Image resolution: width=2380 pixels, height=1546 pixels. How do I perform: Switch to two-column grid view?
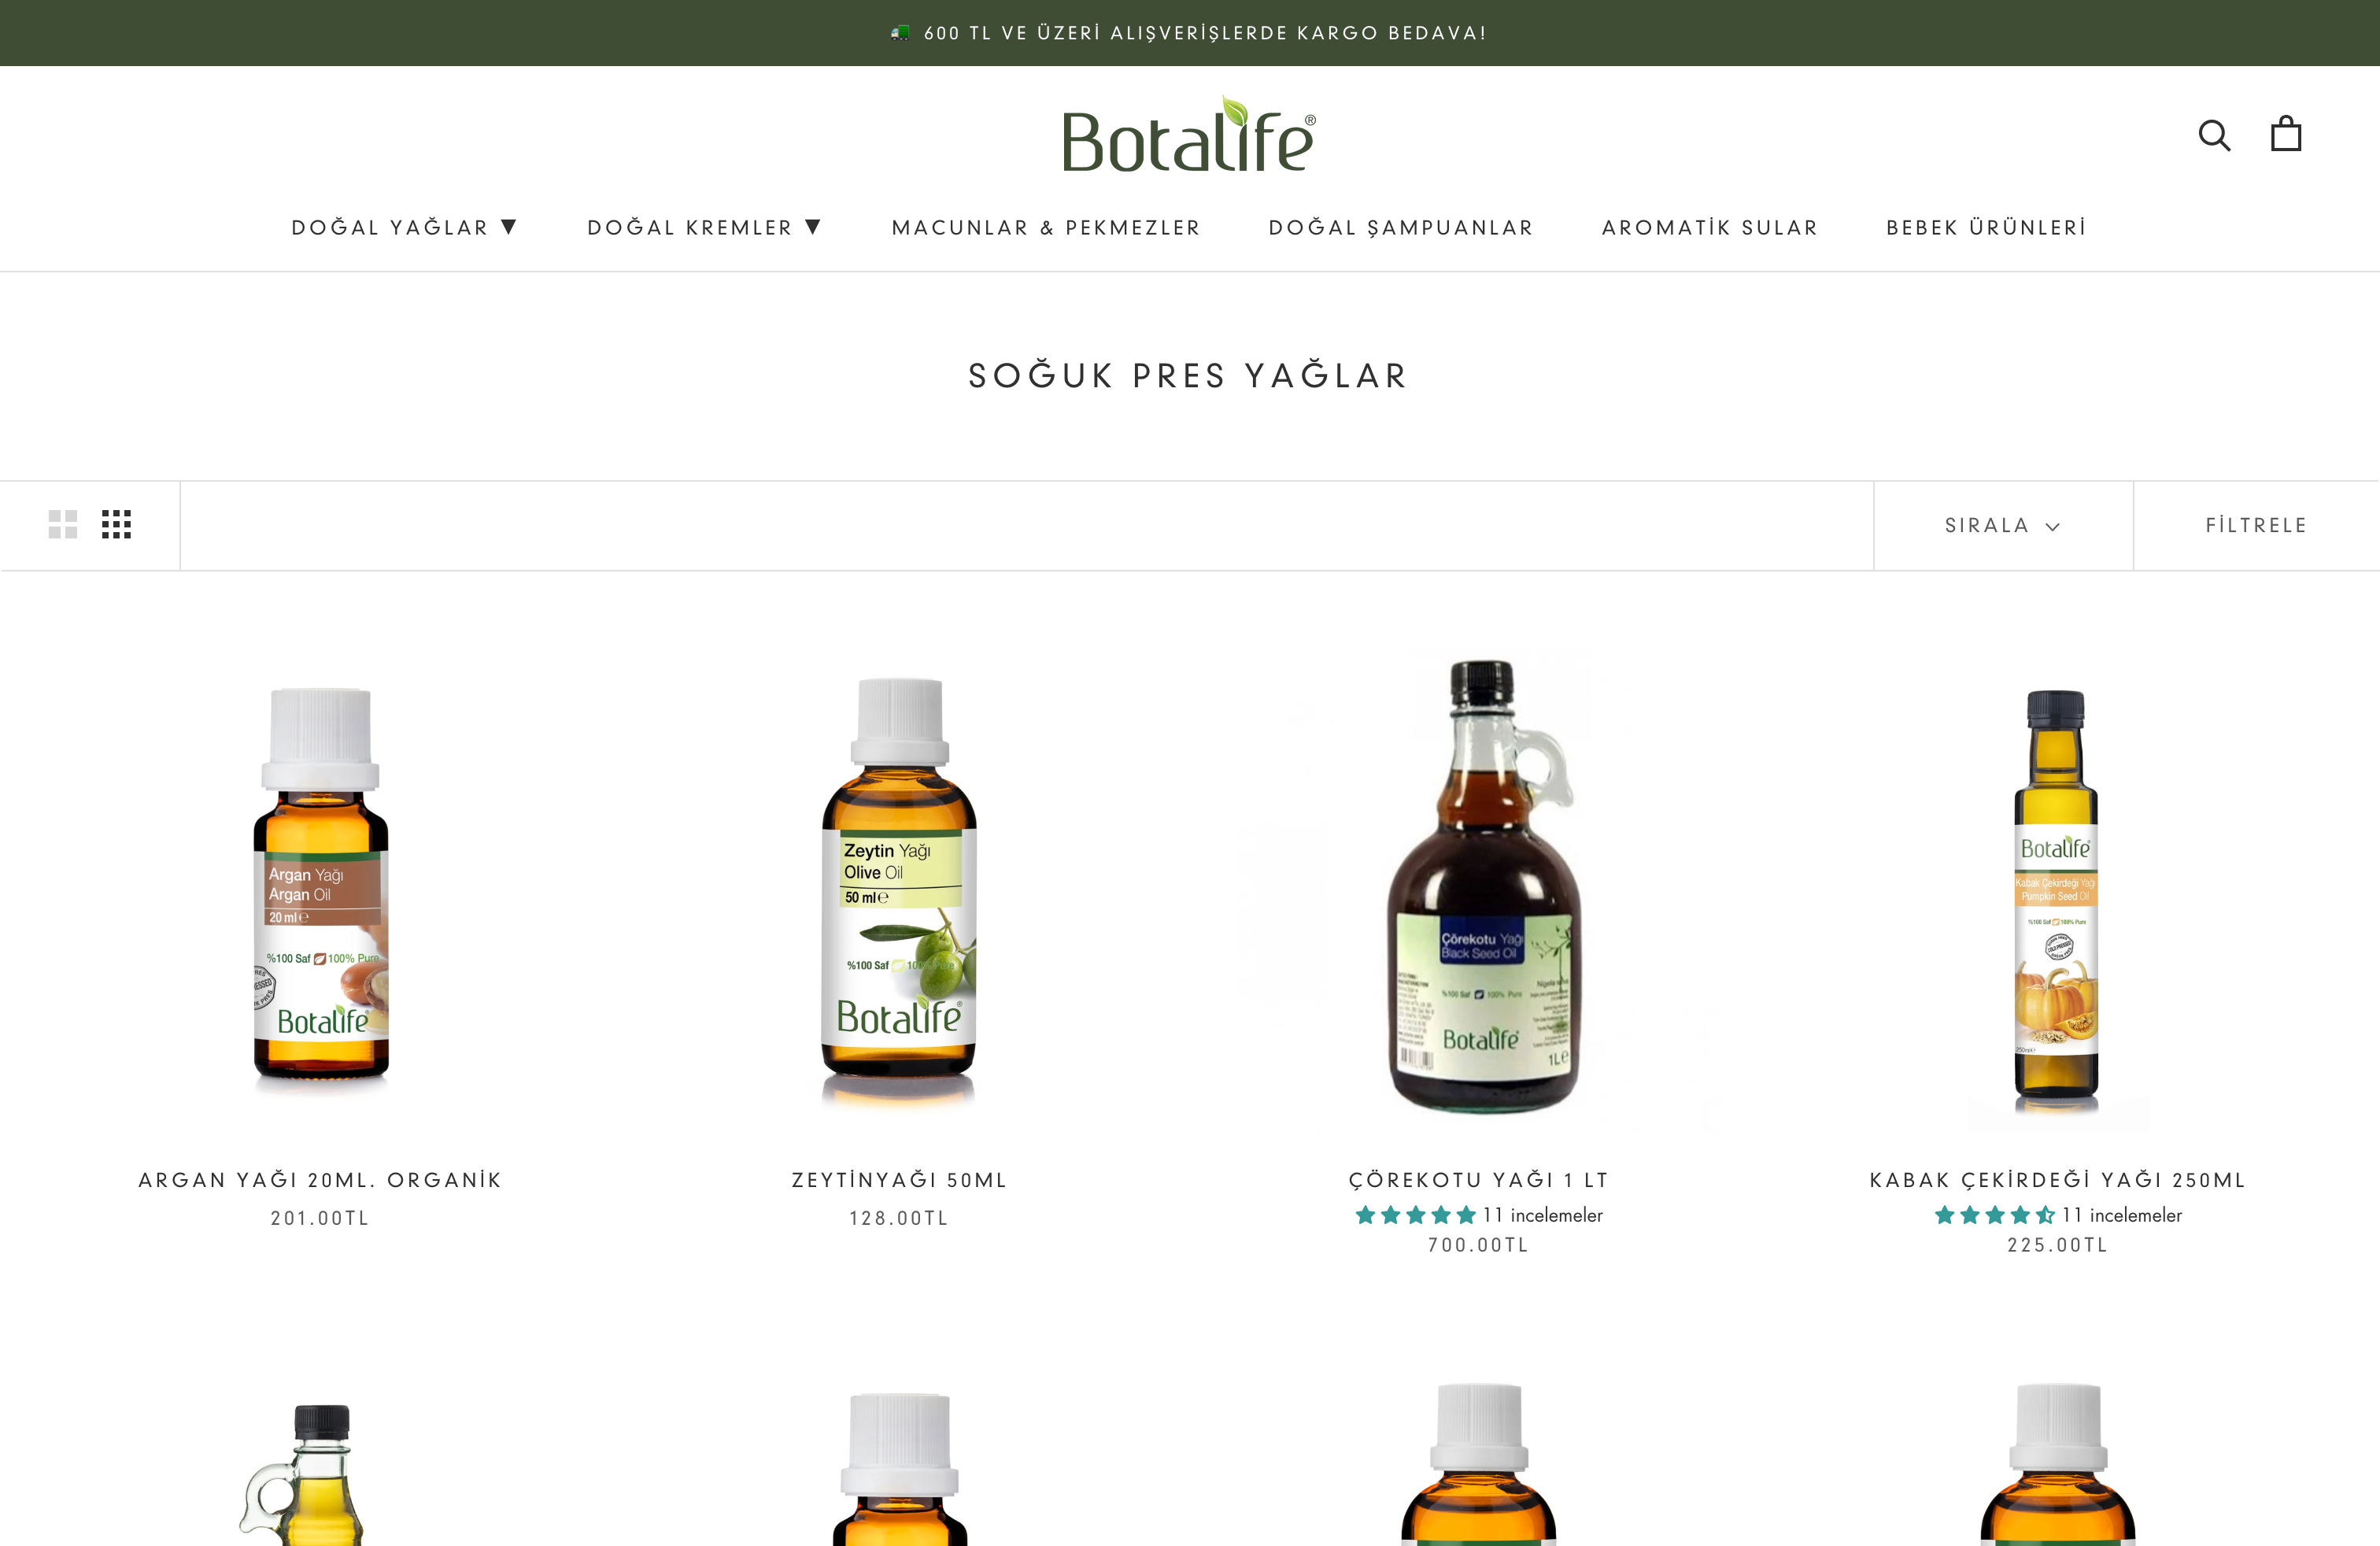(x=63, y=524)
